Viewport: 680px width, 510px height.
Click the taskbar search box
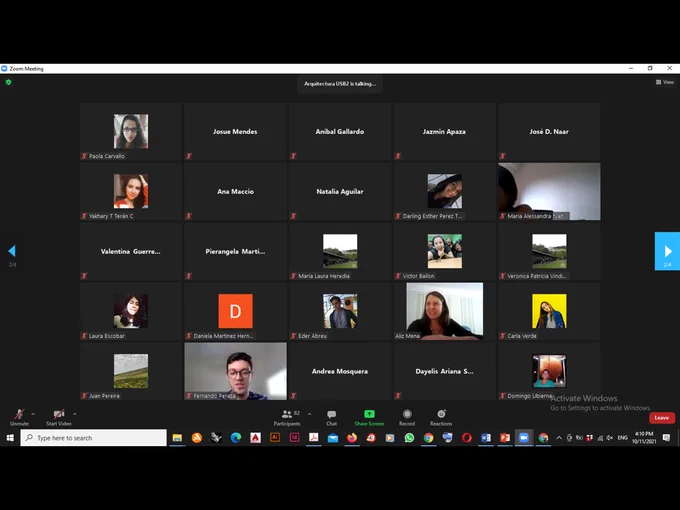point(93,438)
